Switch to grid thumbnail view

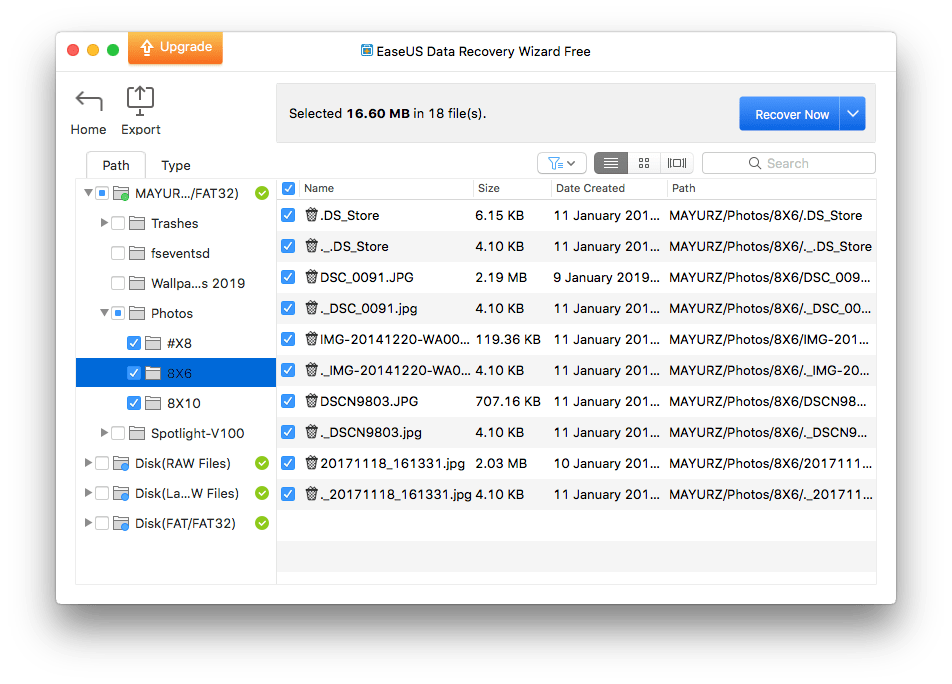click(644, 163)
